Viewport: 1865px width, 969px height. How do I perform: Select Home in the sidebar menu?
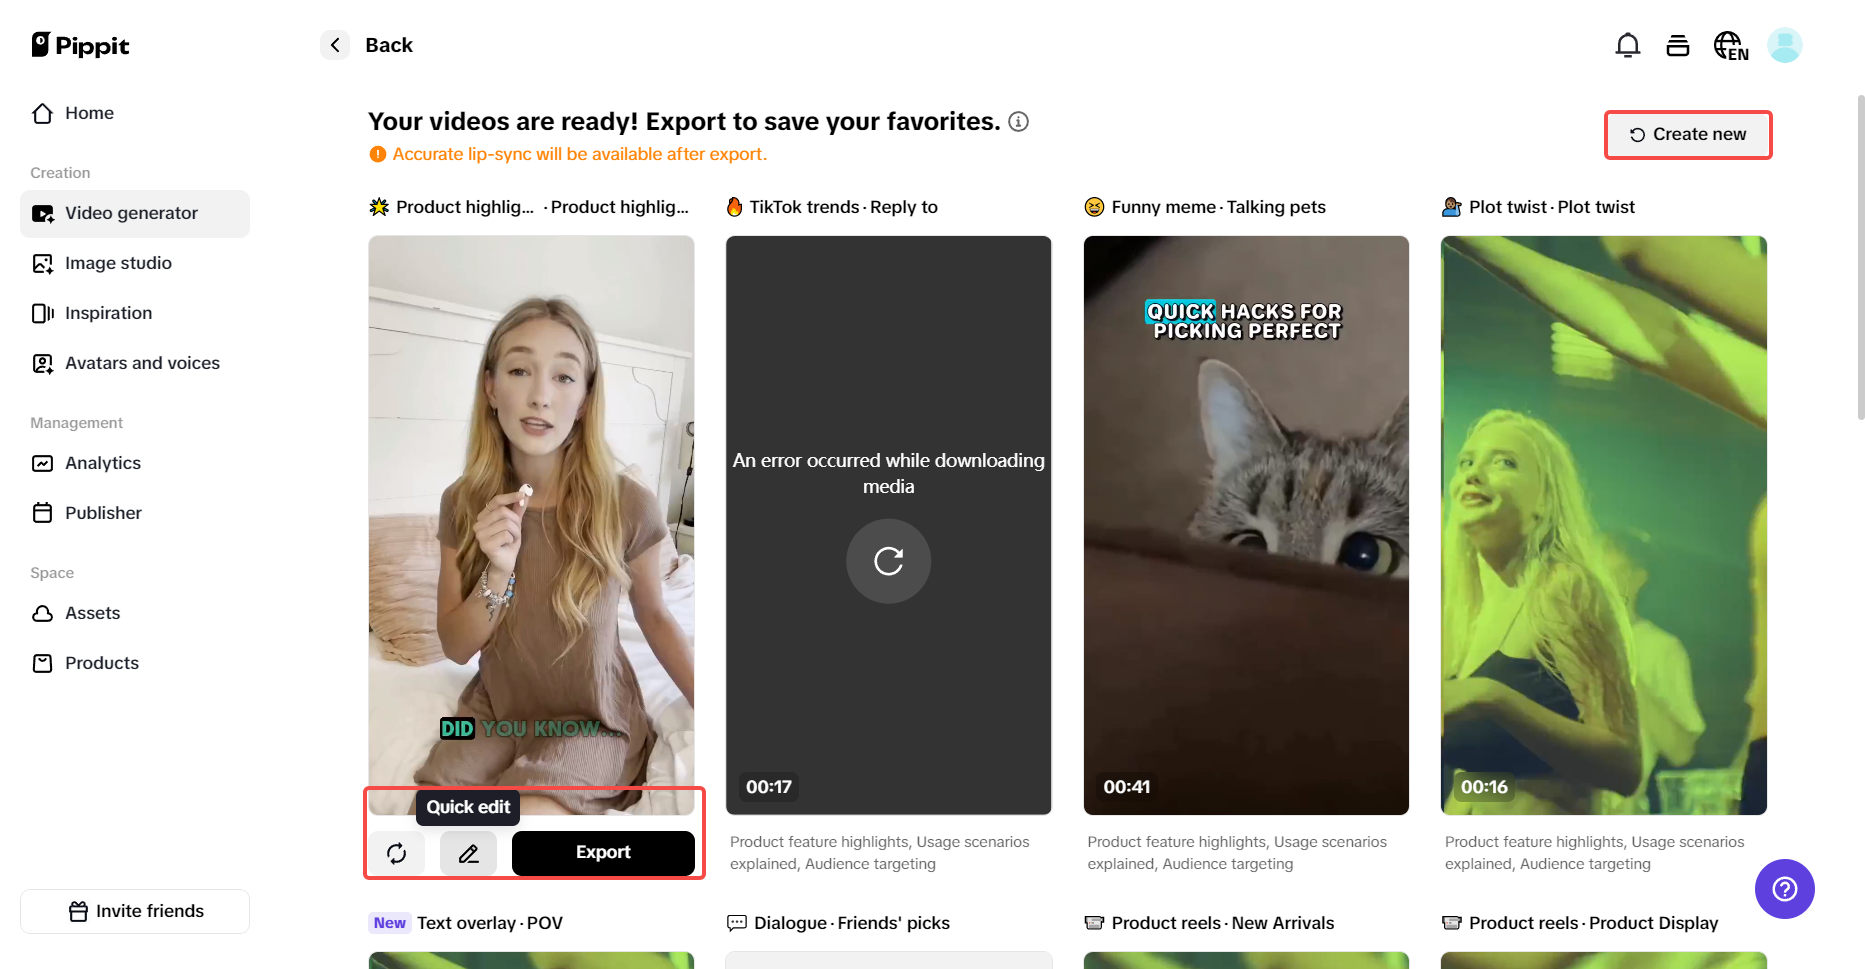click(135, 113)
